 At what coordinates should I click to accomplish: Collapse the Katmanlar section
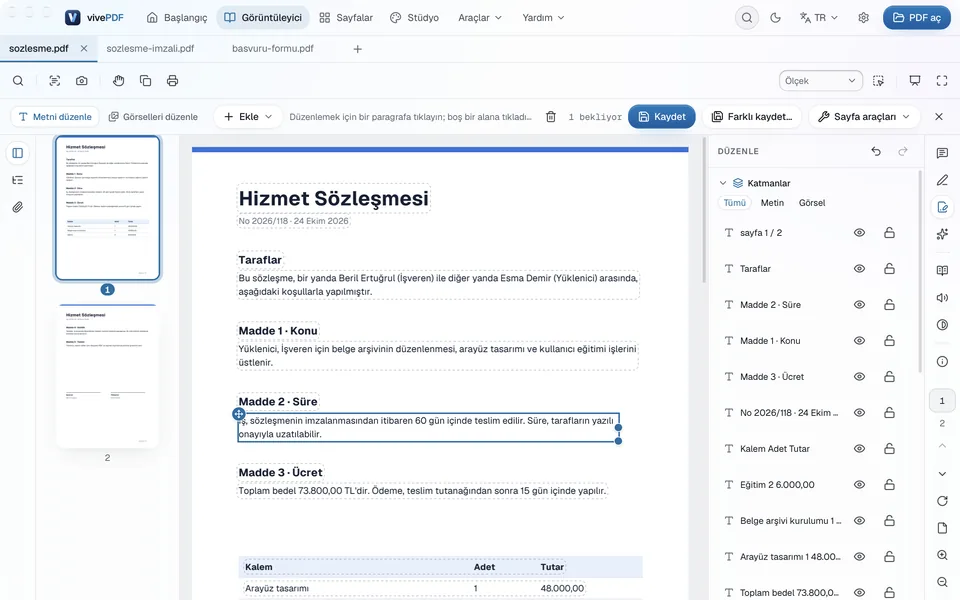coord(723,183)
